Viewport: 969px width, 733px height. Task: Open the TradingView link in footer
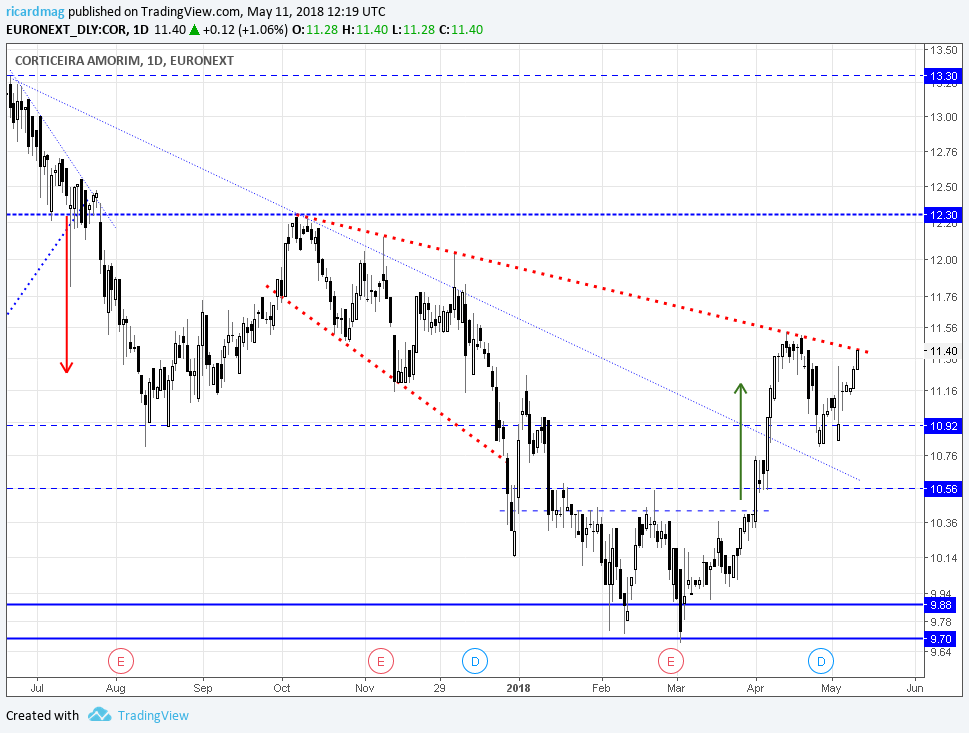click(153, 715)
